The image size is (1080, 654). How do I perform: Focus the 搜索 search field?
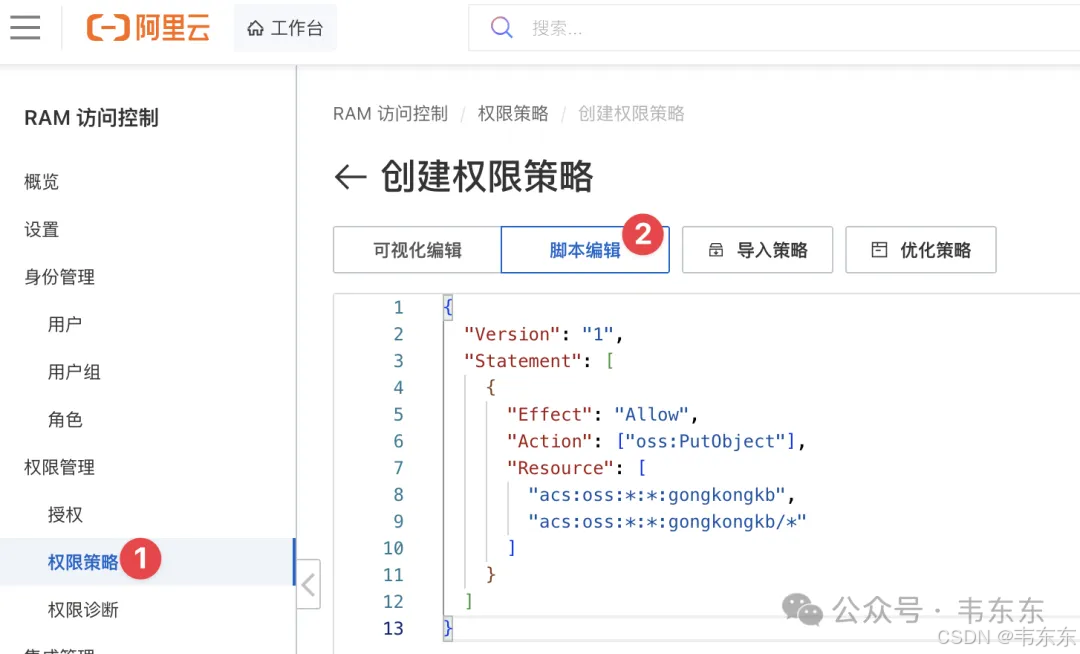coord(774,28)
